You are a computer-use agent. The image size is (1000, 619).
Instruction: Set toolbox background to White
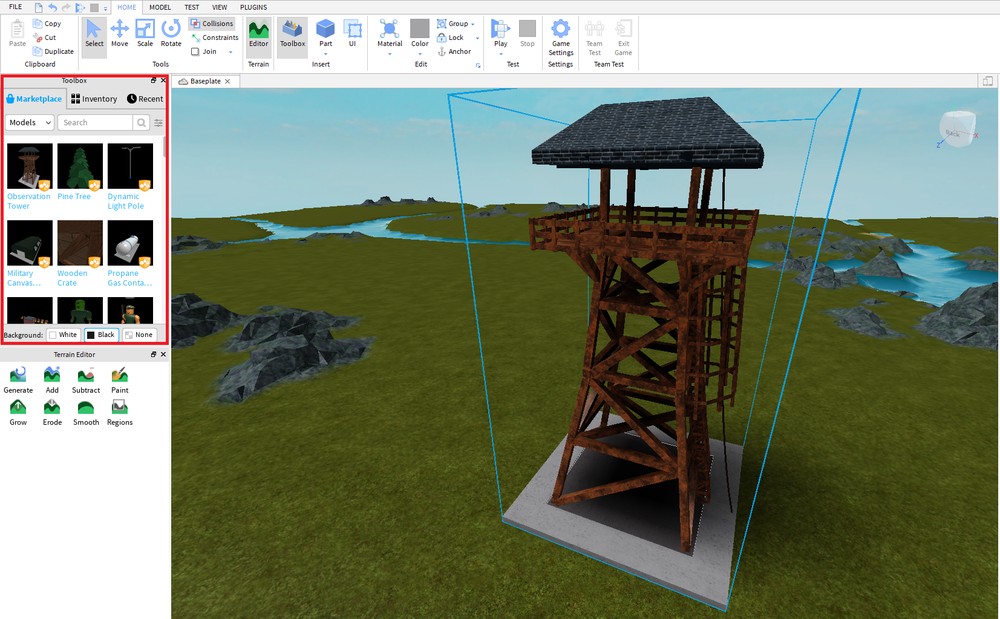click(x=63, y=334)
